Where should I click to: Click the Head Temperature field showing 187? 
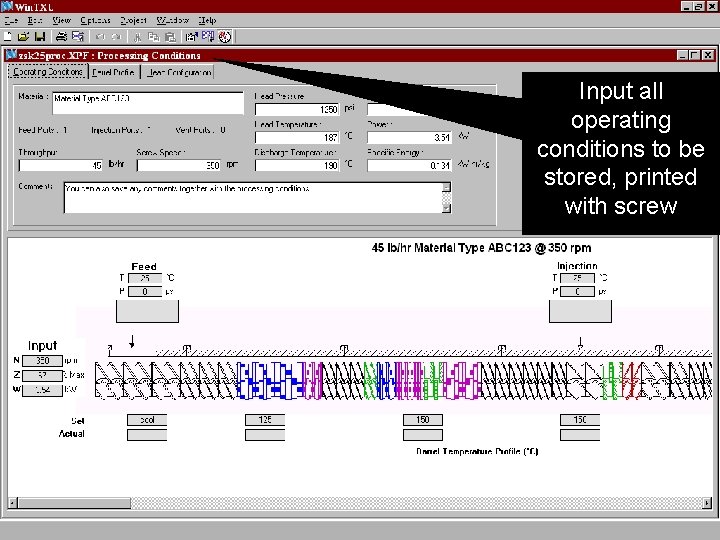(x=297, y=137)
